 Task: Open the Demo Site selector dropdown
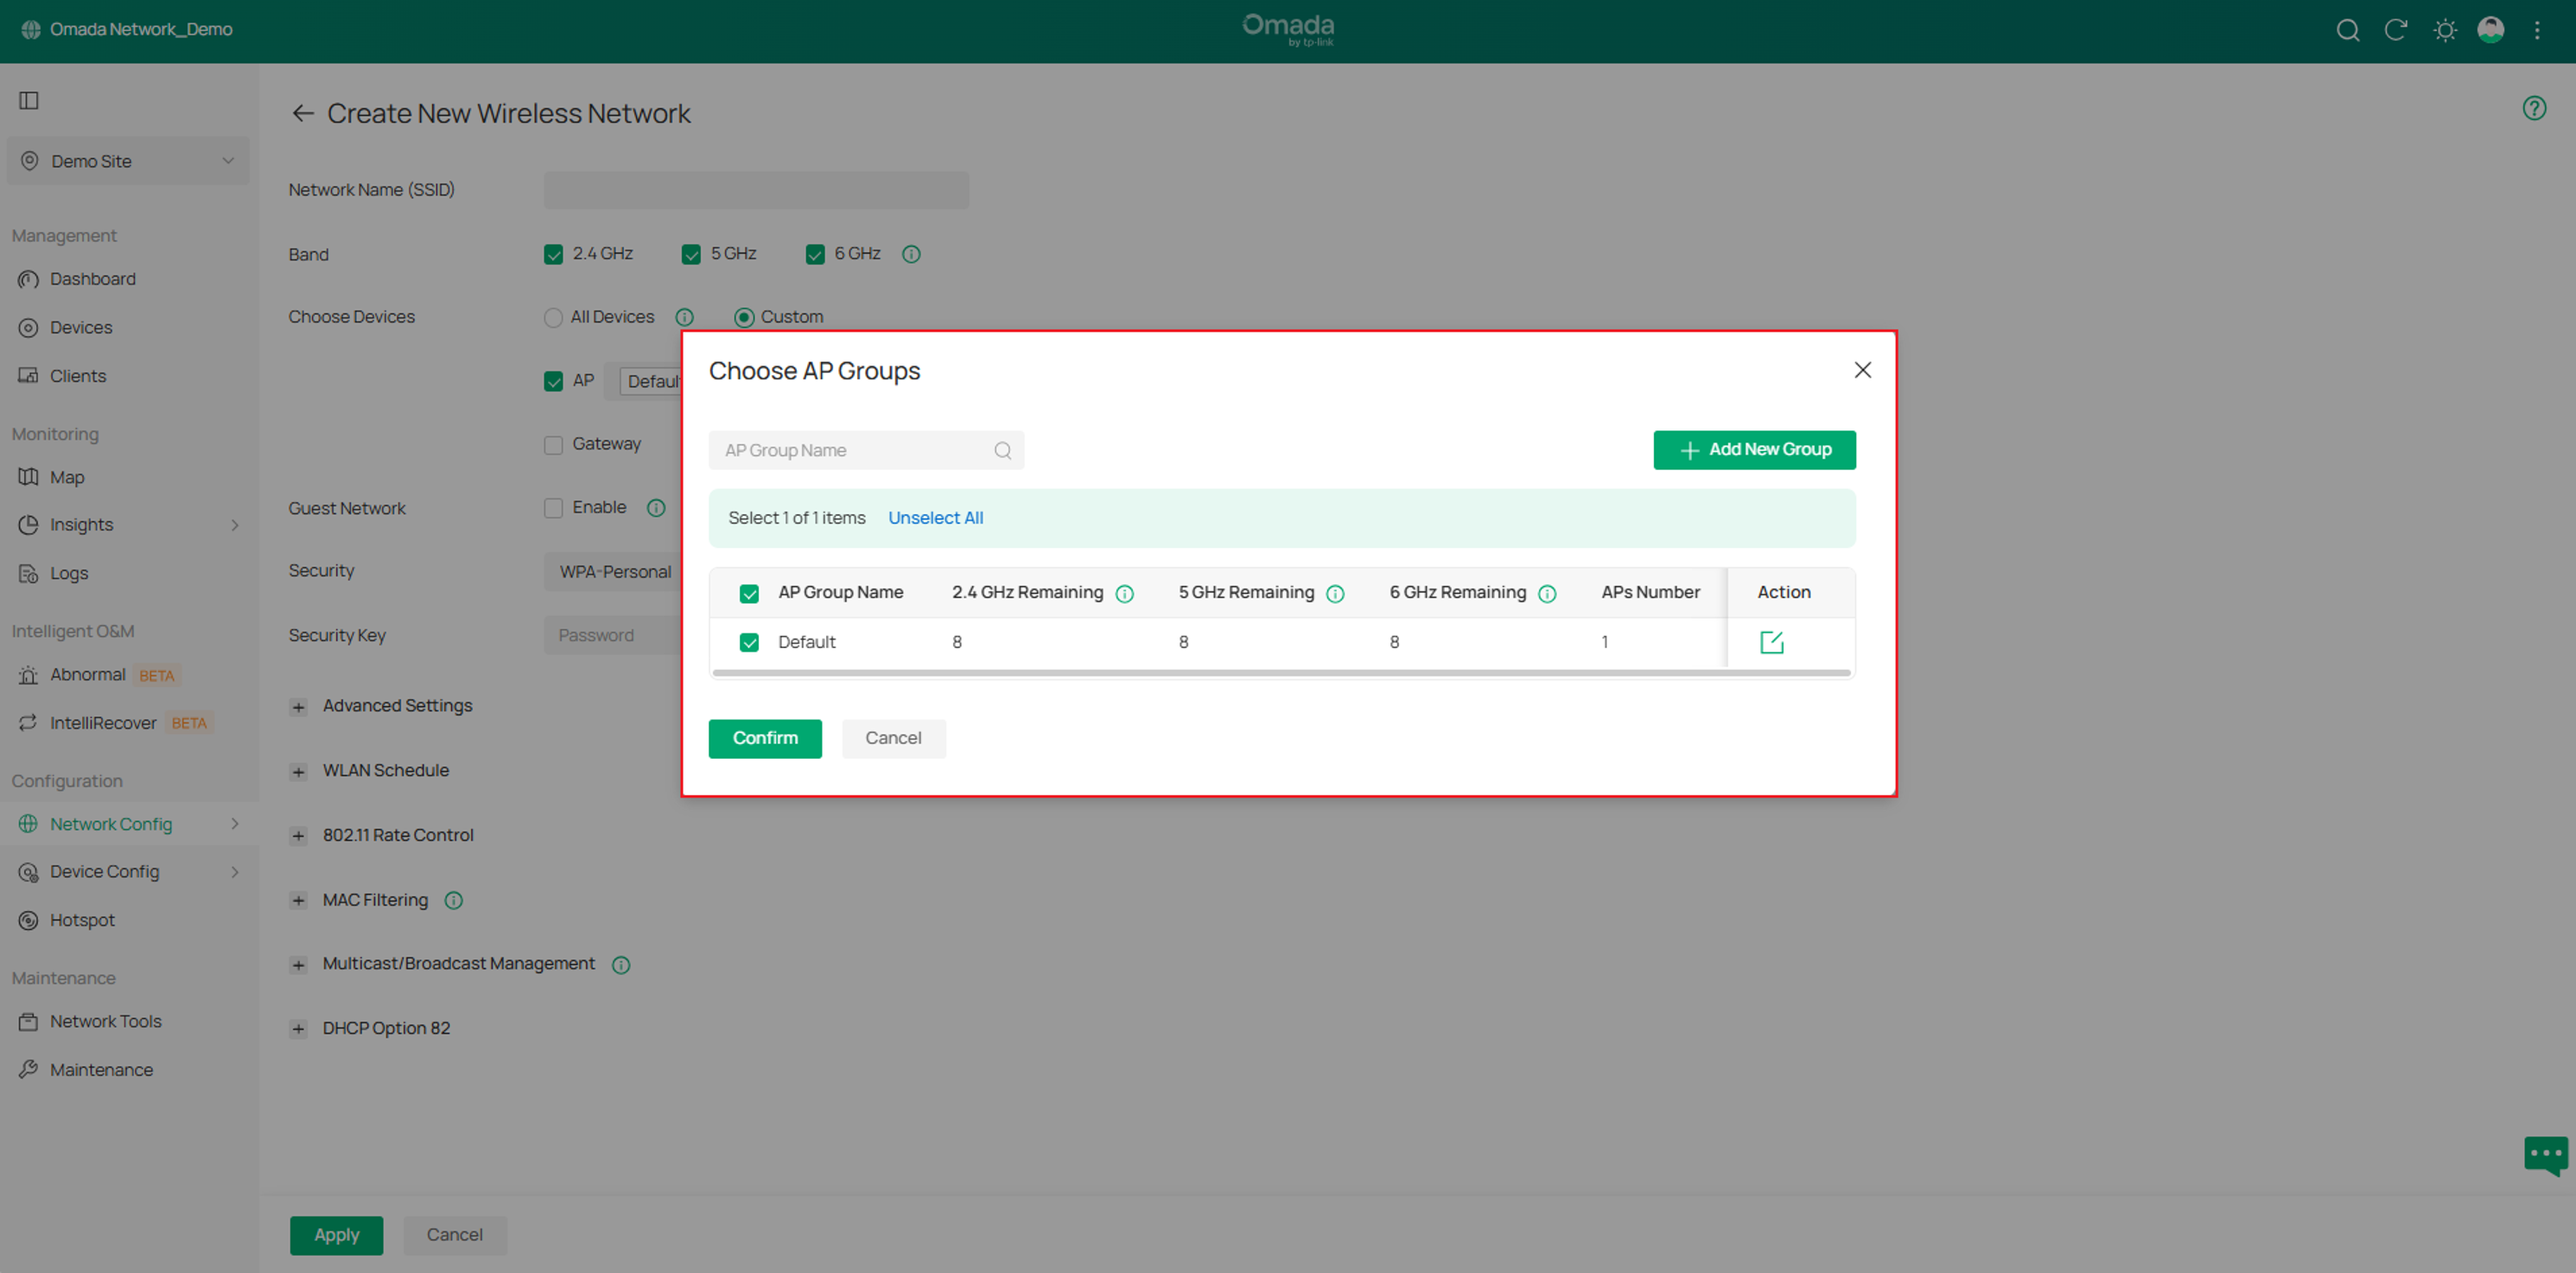(128, 161)
